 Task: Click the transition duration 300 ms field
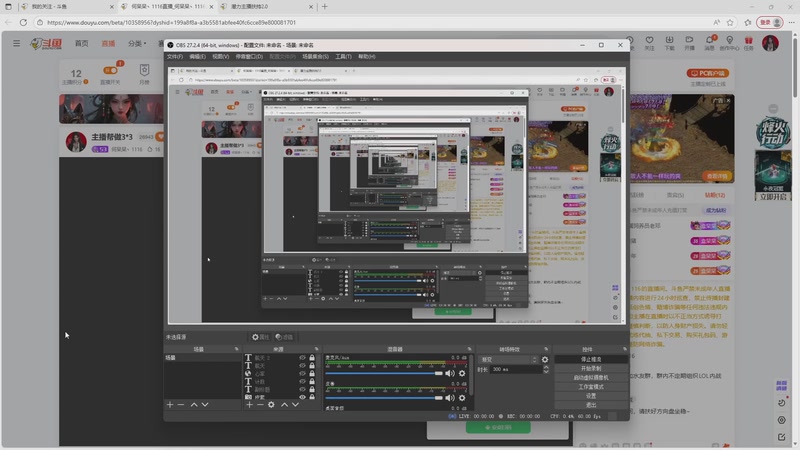coord(516,369)
